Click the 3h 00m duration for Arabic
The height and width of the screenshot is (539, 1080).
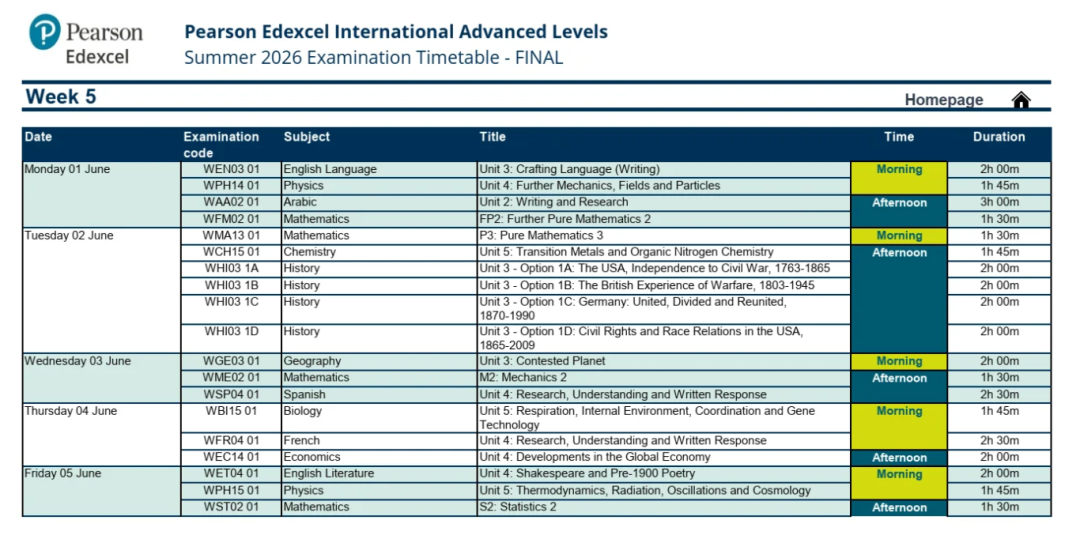click(998, 202)
